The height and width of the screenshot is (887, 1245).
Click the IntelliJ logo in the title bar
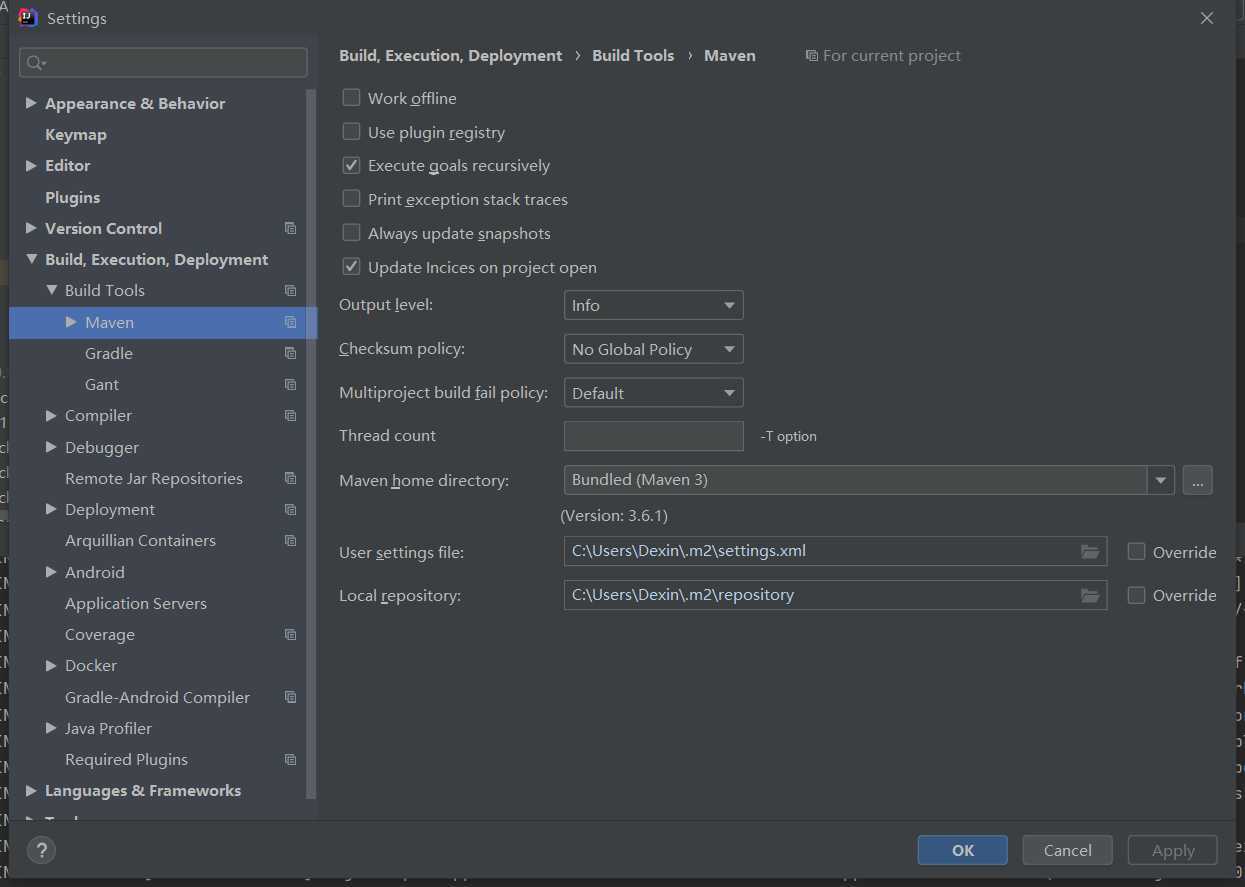click(28, 18)
